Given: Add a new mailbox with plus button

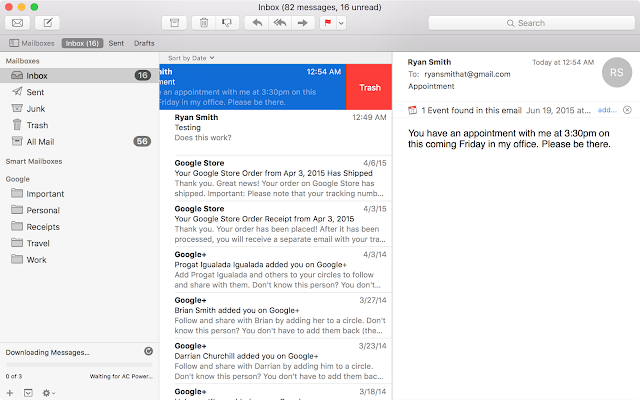Looking at the screenshot, I should 10,393.
